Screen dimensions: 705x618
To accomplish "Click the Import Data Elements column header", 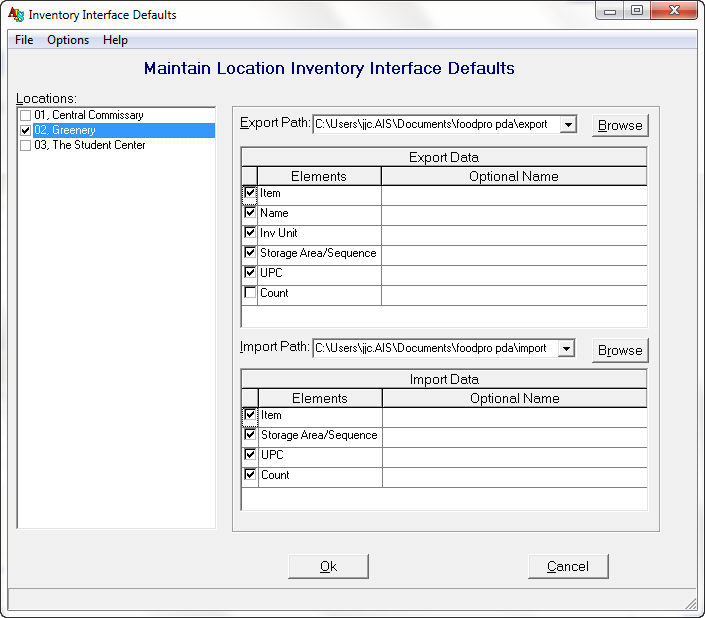I will tap(320, 398).
